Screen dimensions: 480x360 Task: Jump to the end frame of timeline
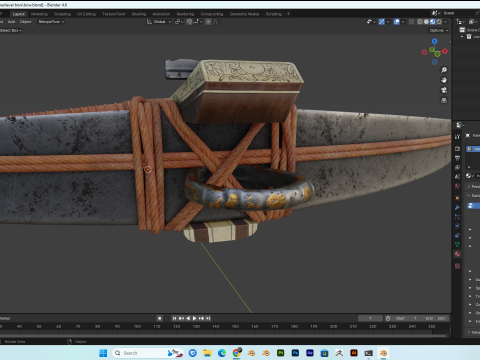(208, 318)
